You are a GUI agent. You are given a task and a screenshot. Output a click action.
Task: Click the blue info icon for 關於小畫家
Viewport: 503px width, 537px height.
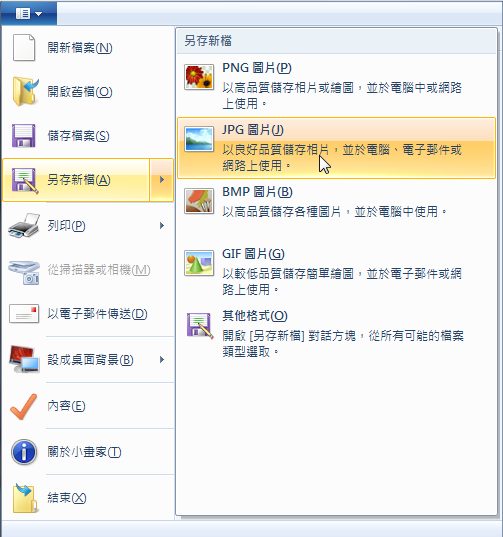pyautogui.click(x=24, y=452)
